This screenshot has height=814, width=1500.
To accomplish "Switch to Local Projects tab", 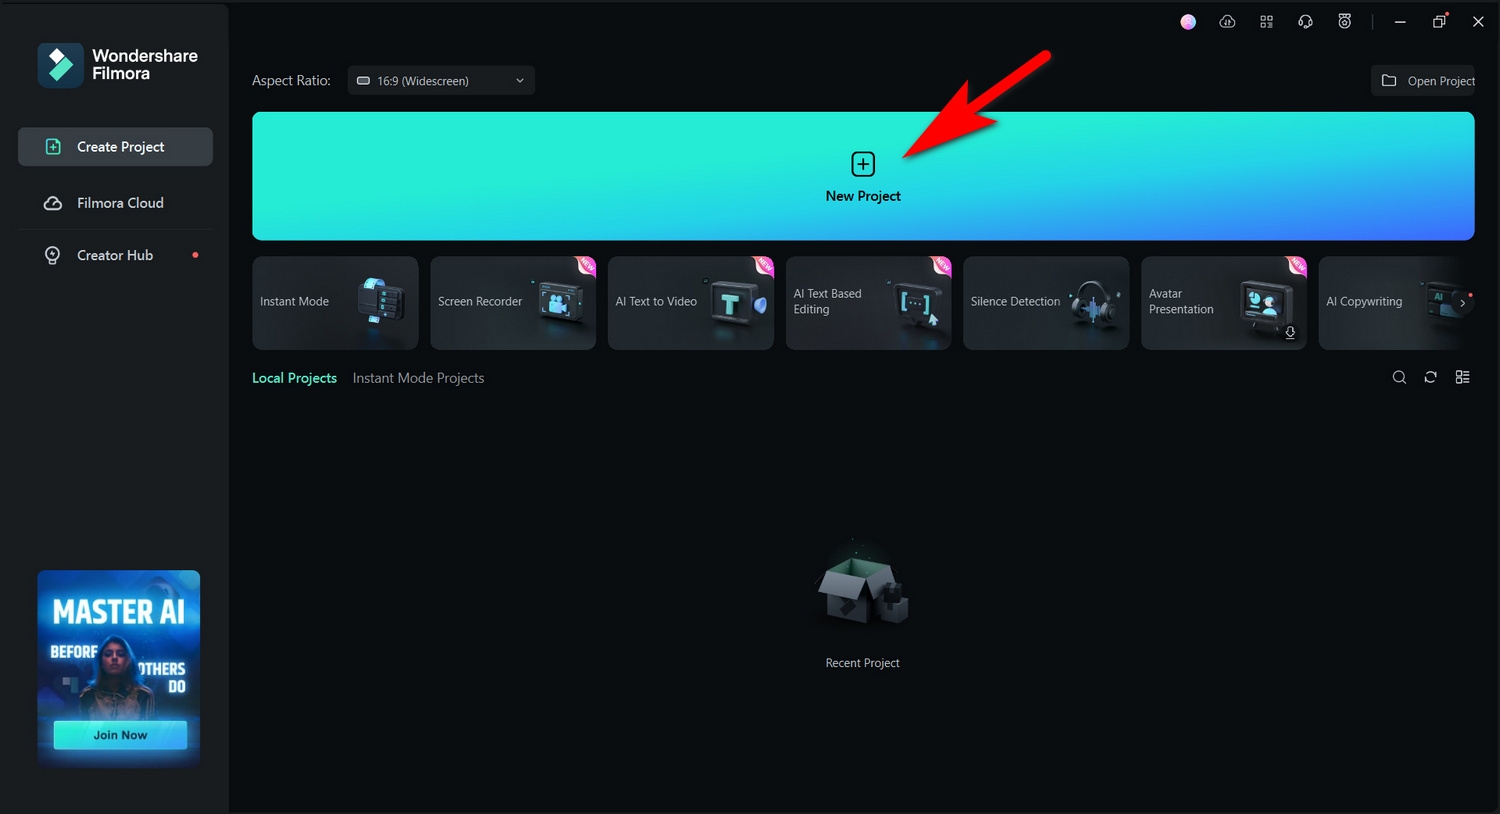I will point(294,378).
